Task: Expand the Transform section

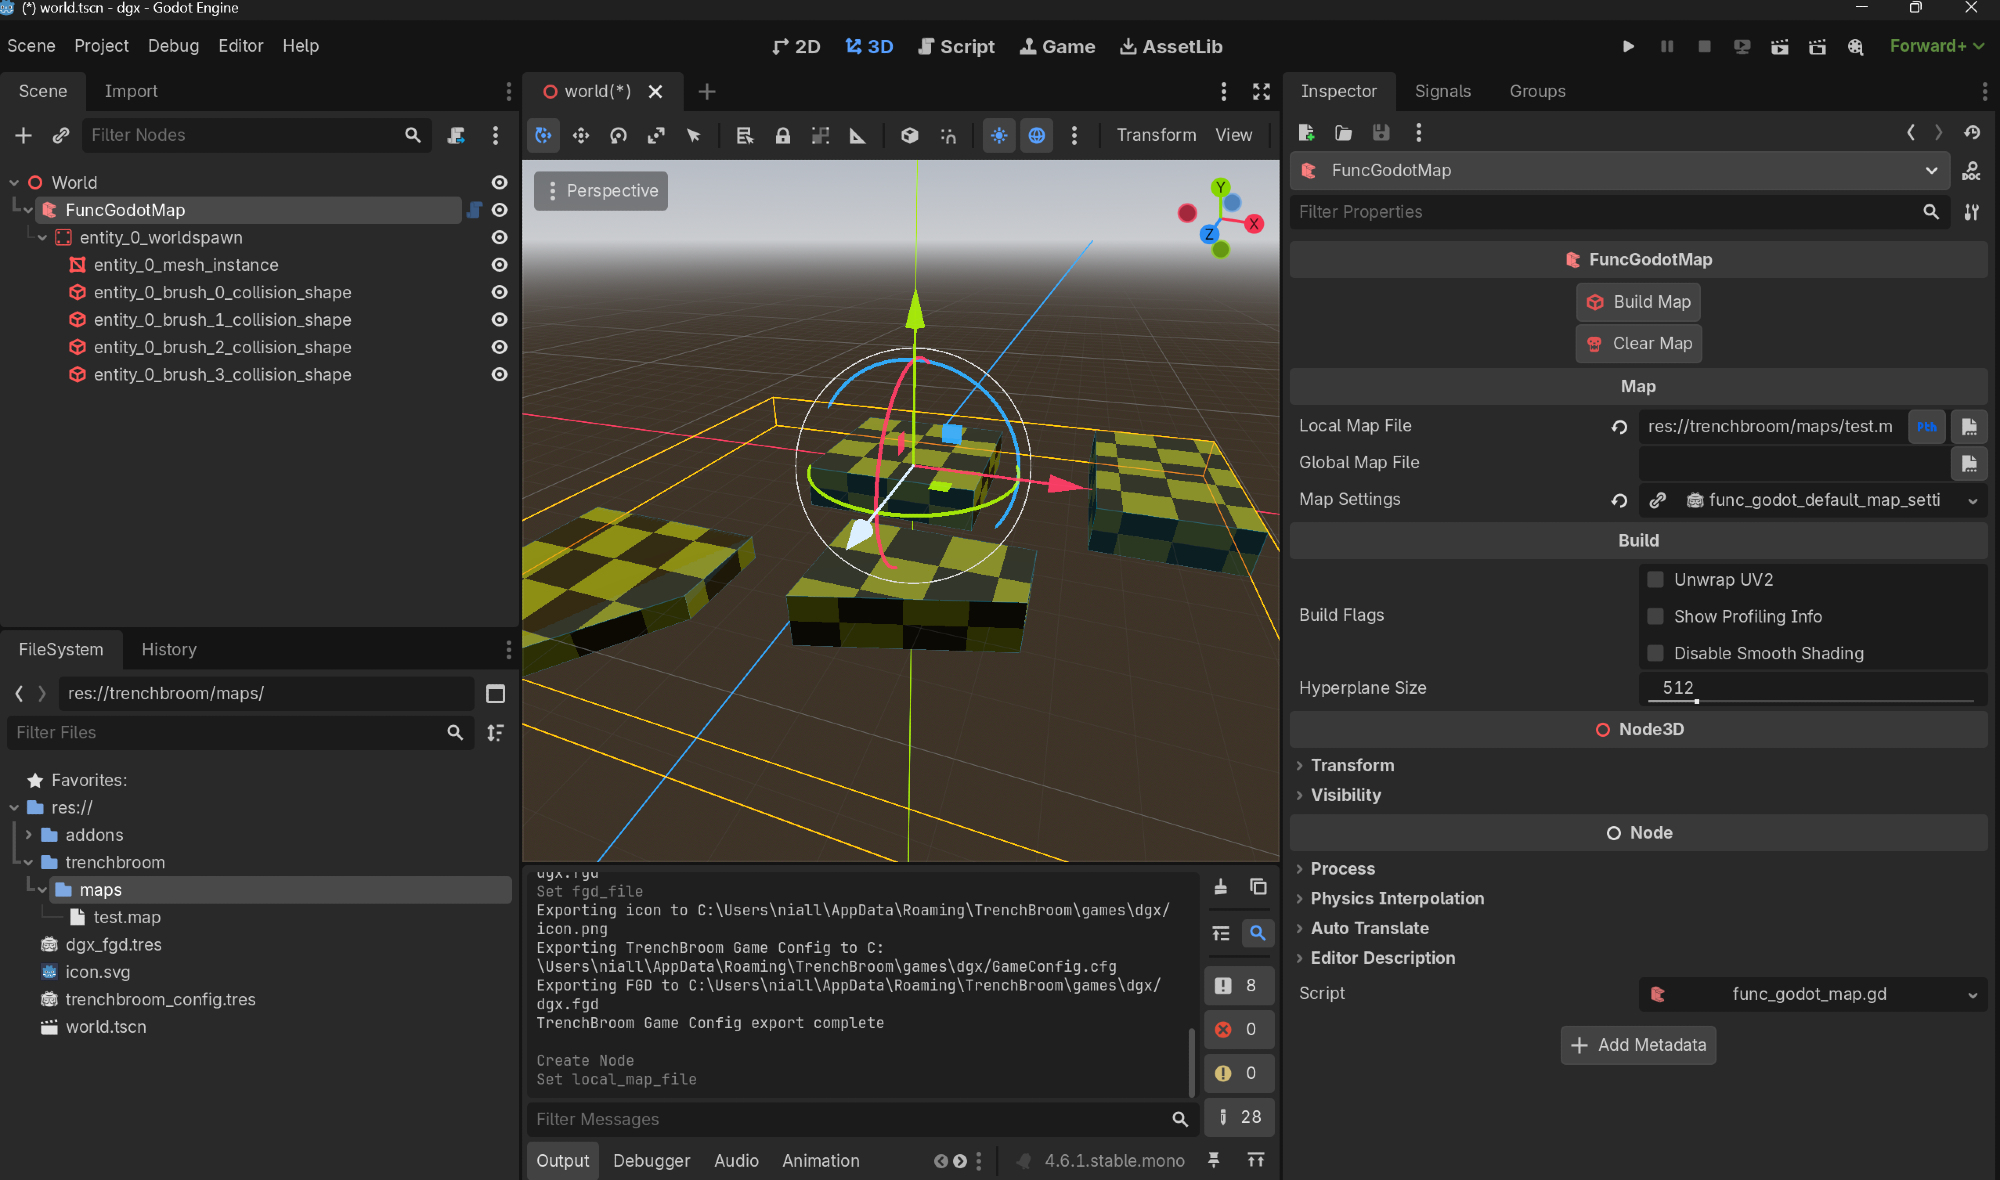Action: (1352, 765)
